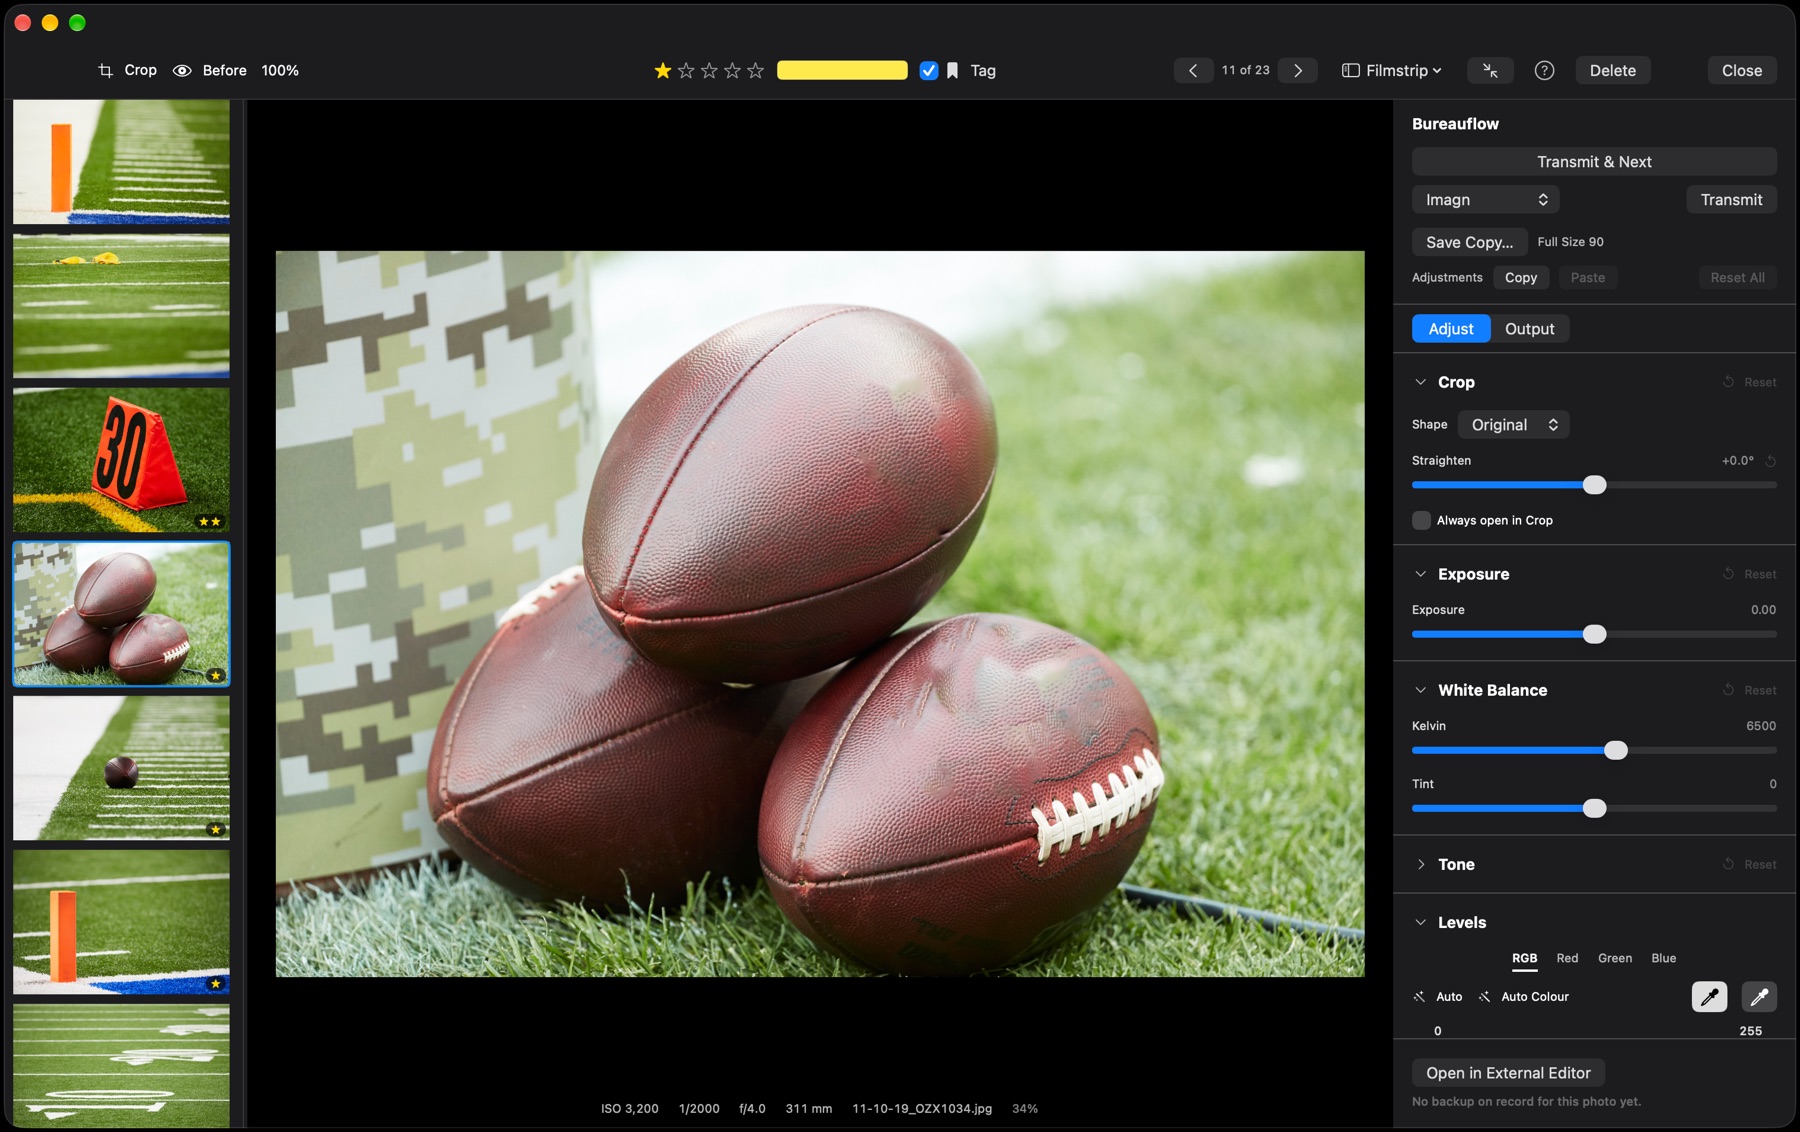
Task: Collapse the White Balance section
Action: pos(1420,690)
